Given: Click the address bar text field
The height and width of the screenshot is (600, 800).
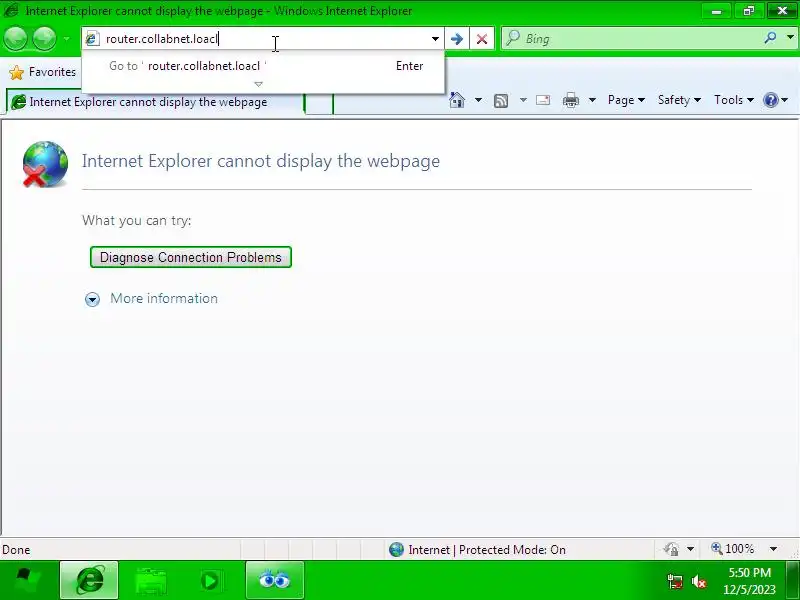Looking at the screenshot, I should pos(264,39).
